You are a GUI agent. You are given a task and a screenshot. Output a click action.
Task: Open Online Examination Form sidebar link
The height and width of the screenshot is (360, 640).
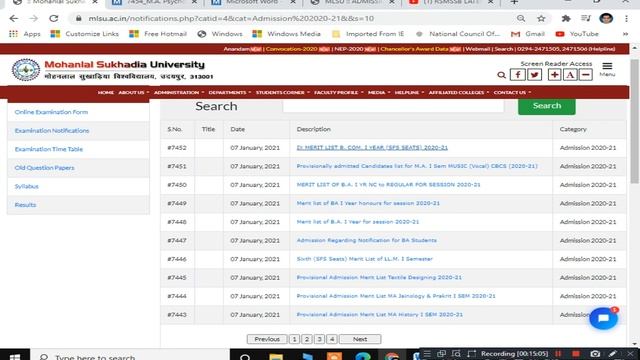point(51,112)
